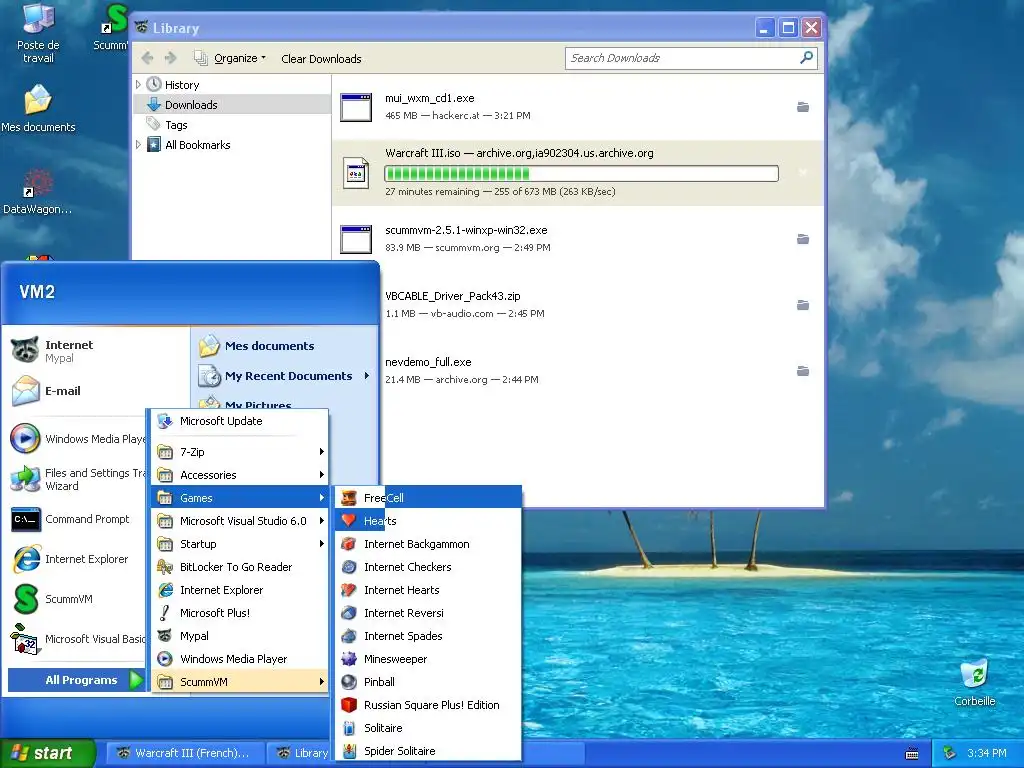Expand the ScummVM programs submenu
This screenshot has height=768, width=1024.
click(x=240, y=682)
